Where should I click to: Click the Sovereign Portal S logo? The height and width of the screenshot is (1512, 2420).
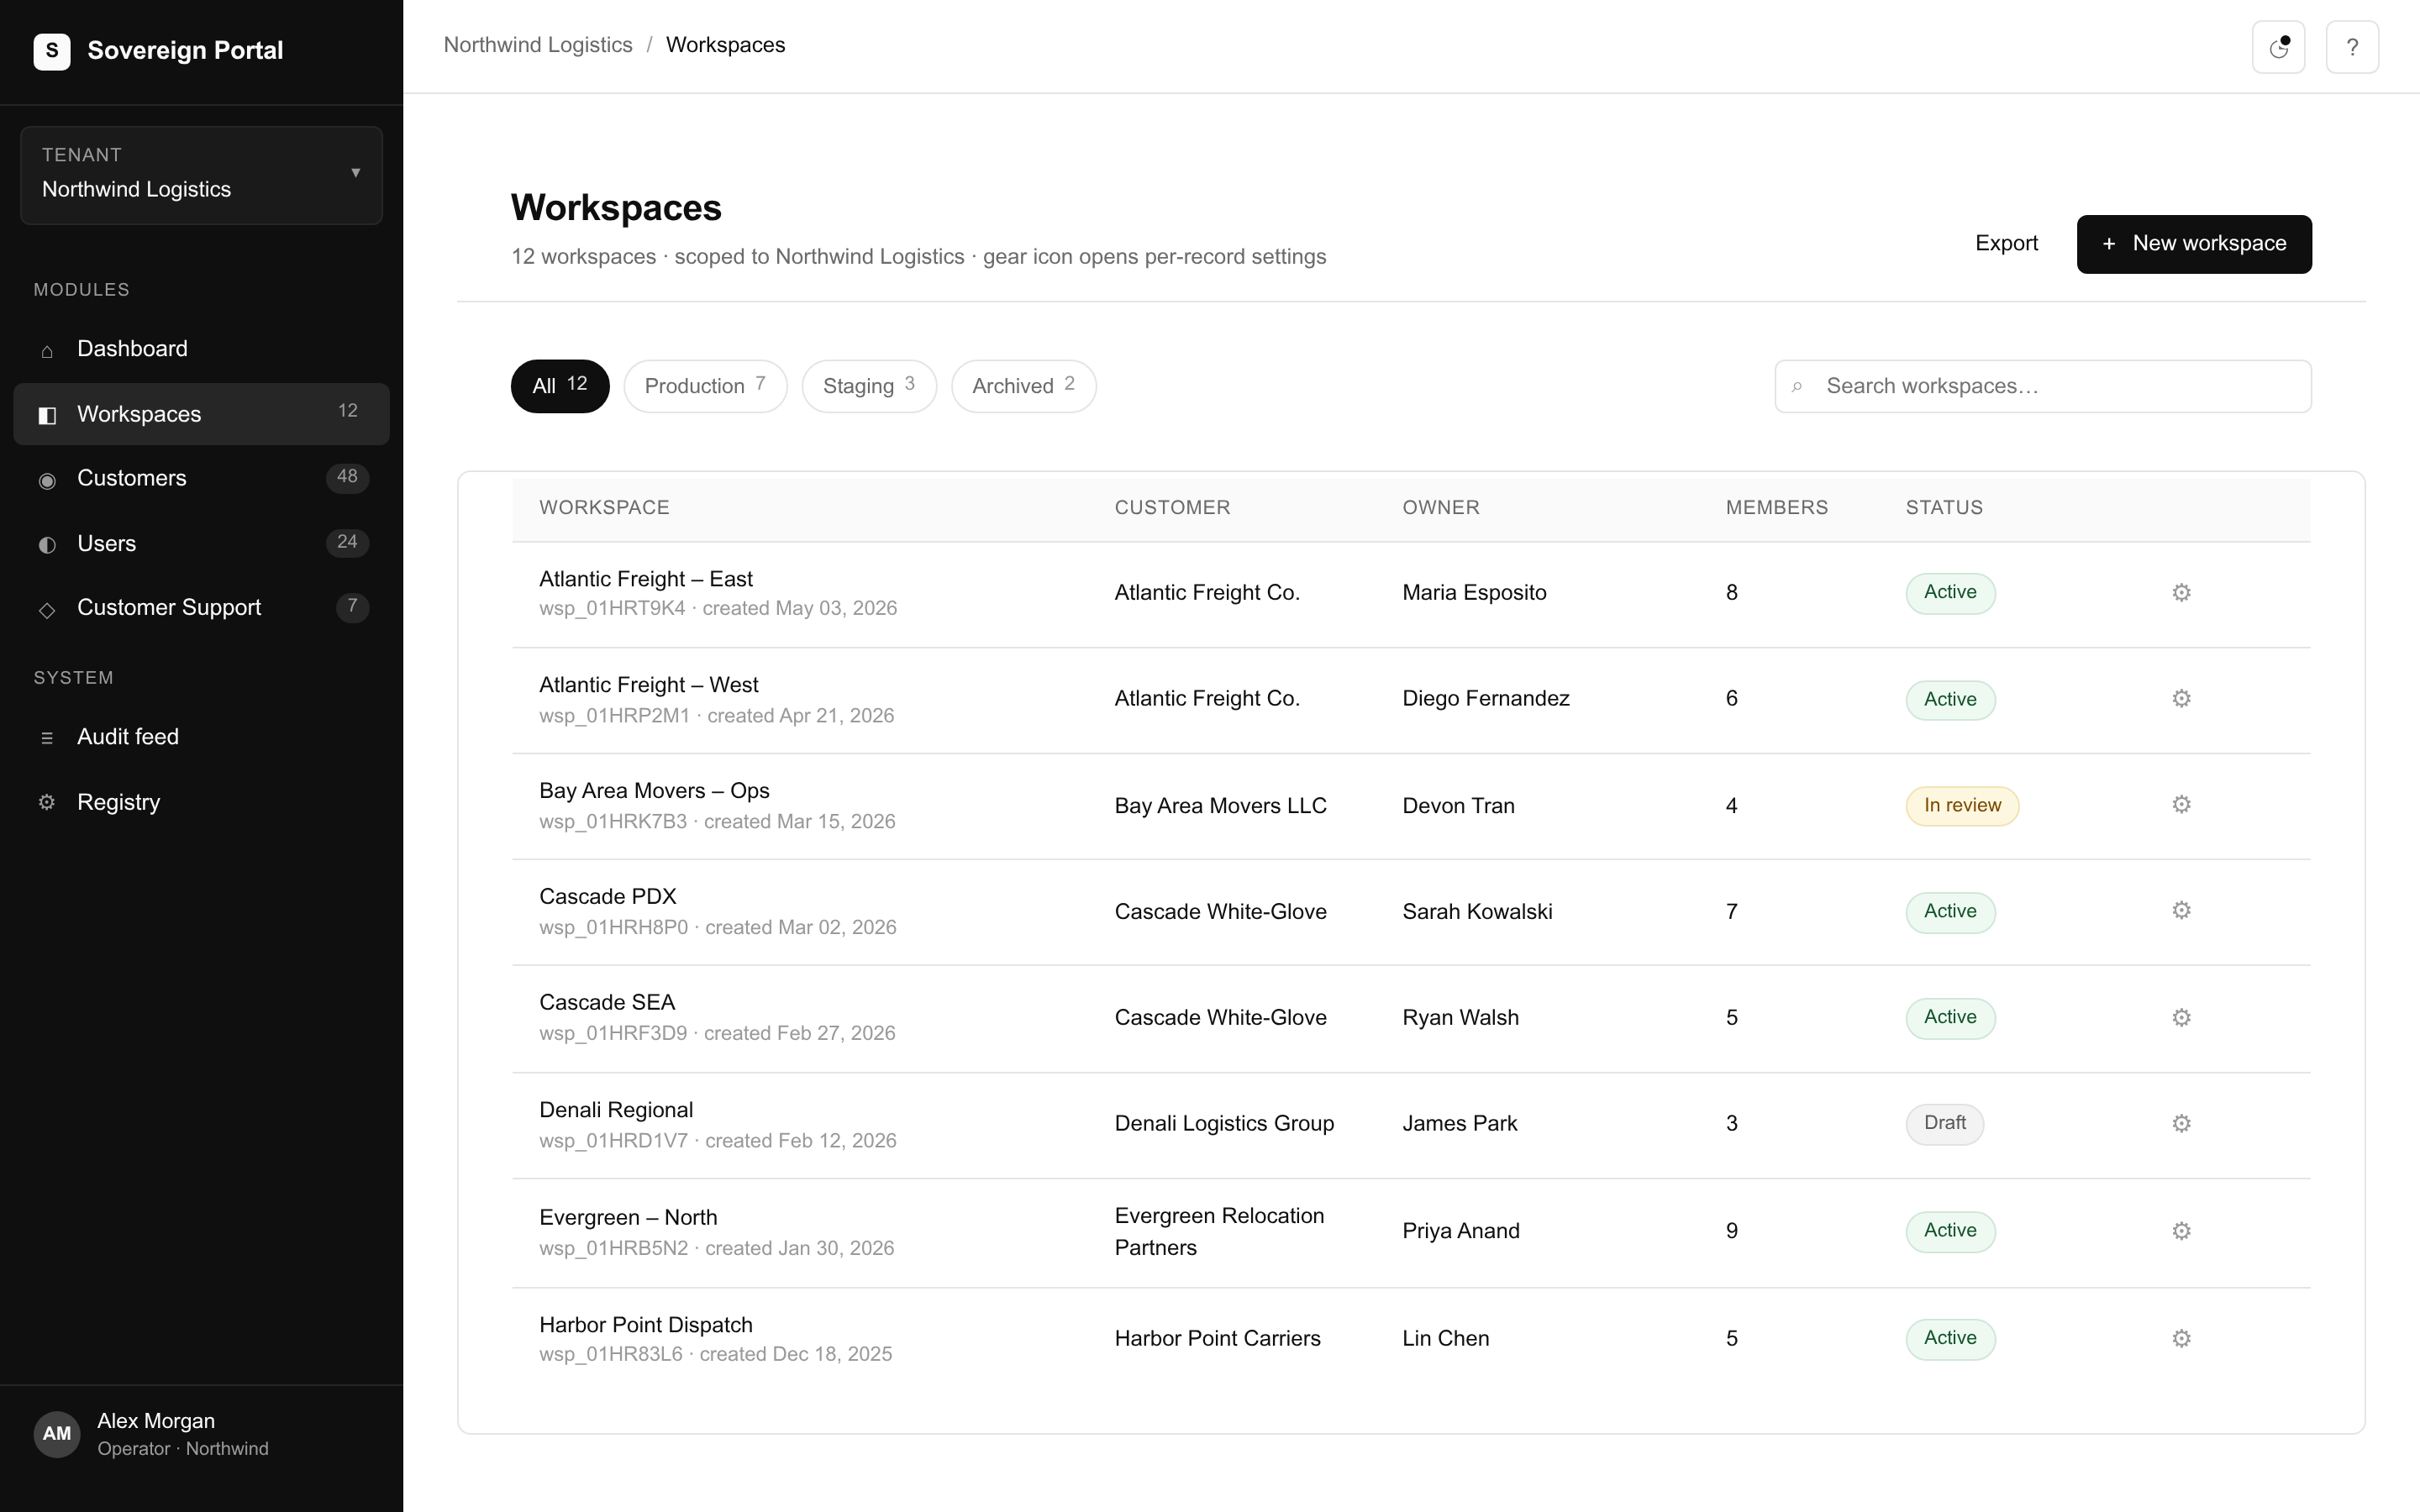[x=52, y=51]
